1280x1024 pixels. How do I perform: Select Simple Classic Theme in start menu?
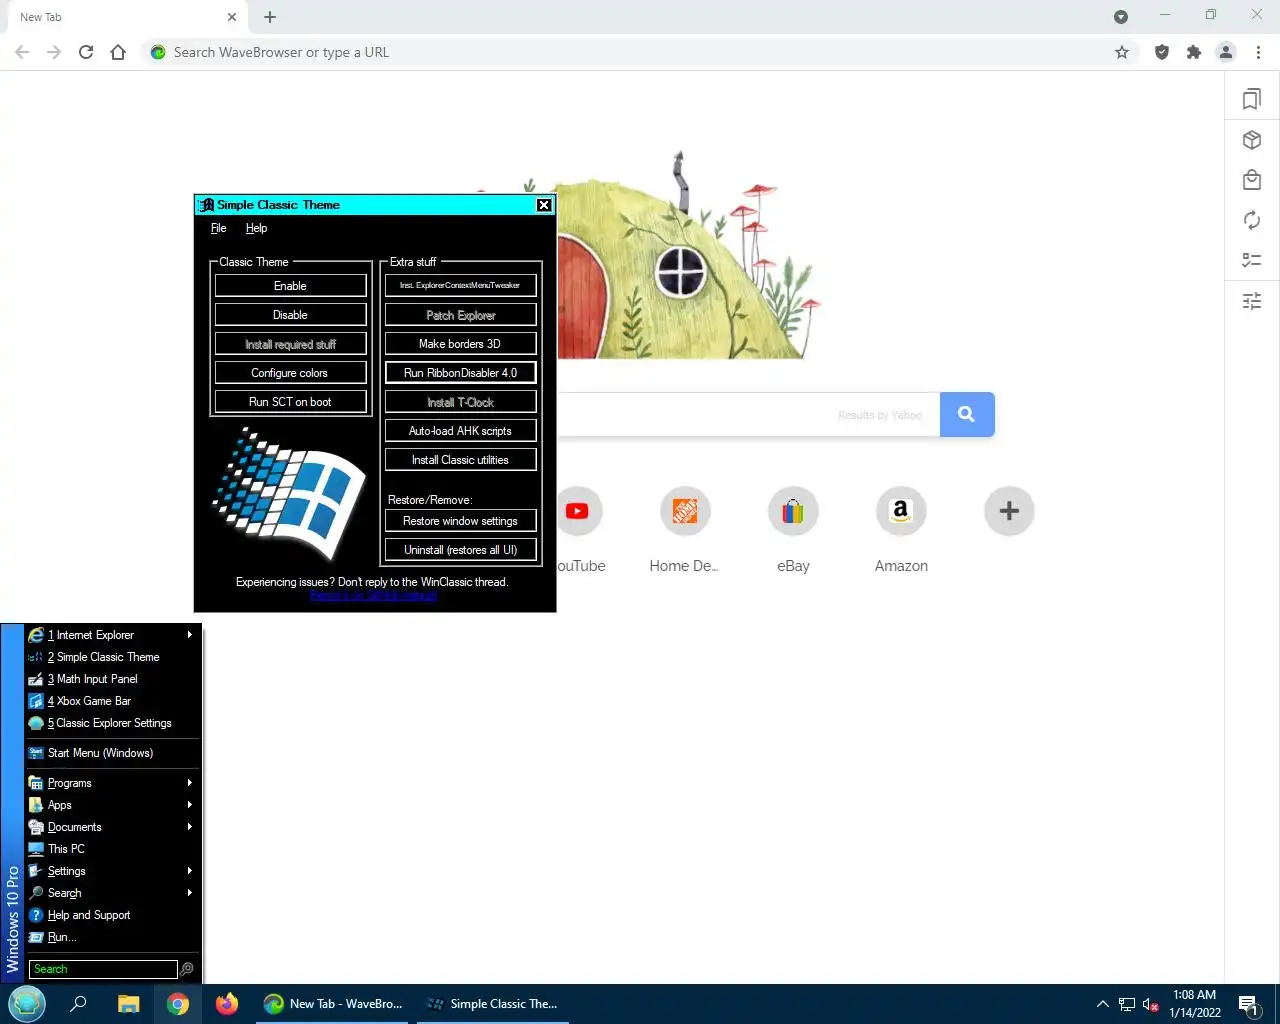111,657
